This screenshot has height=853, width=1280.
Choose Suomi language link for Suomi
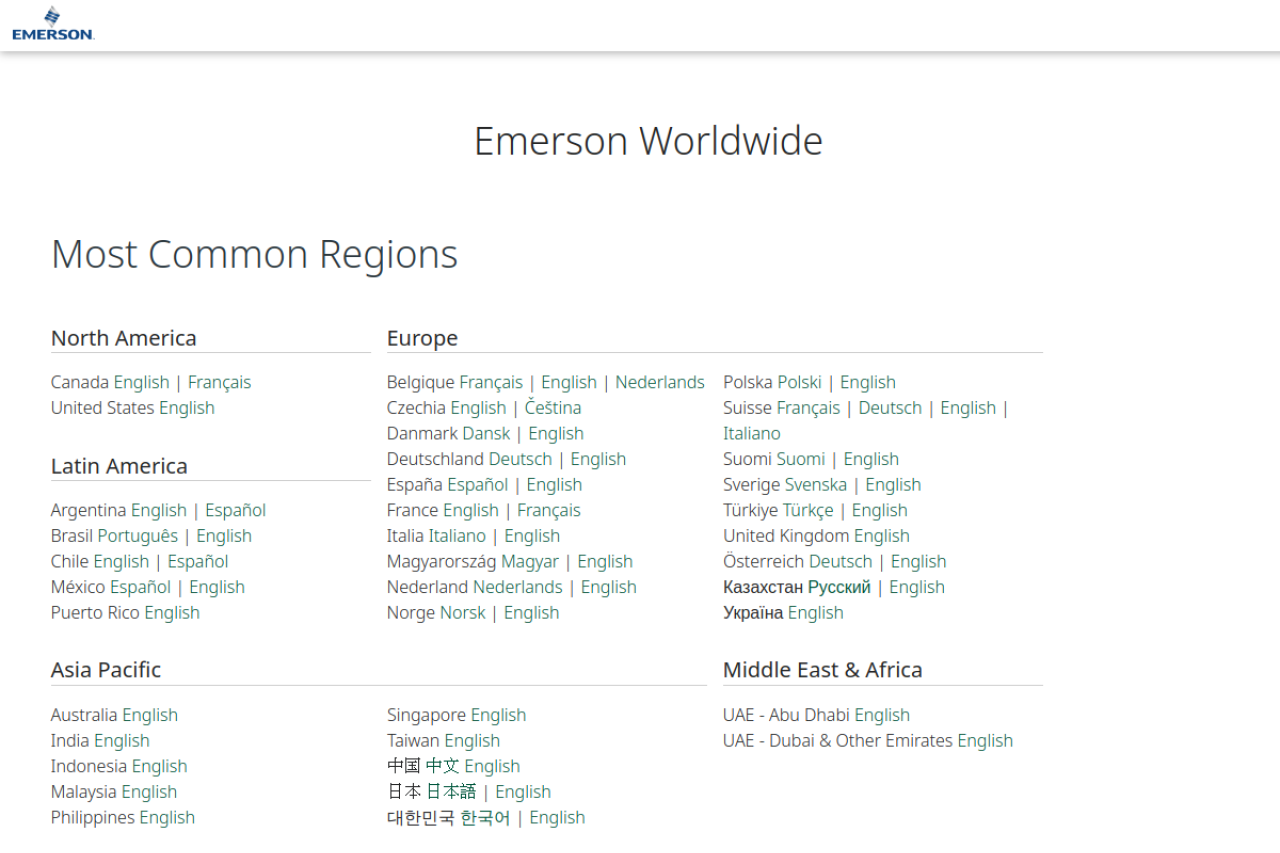pos(801,459)
